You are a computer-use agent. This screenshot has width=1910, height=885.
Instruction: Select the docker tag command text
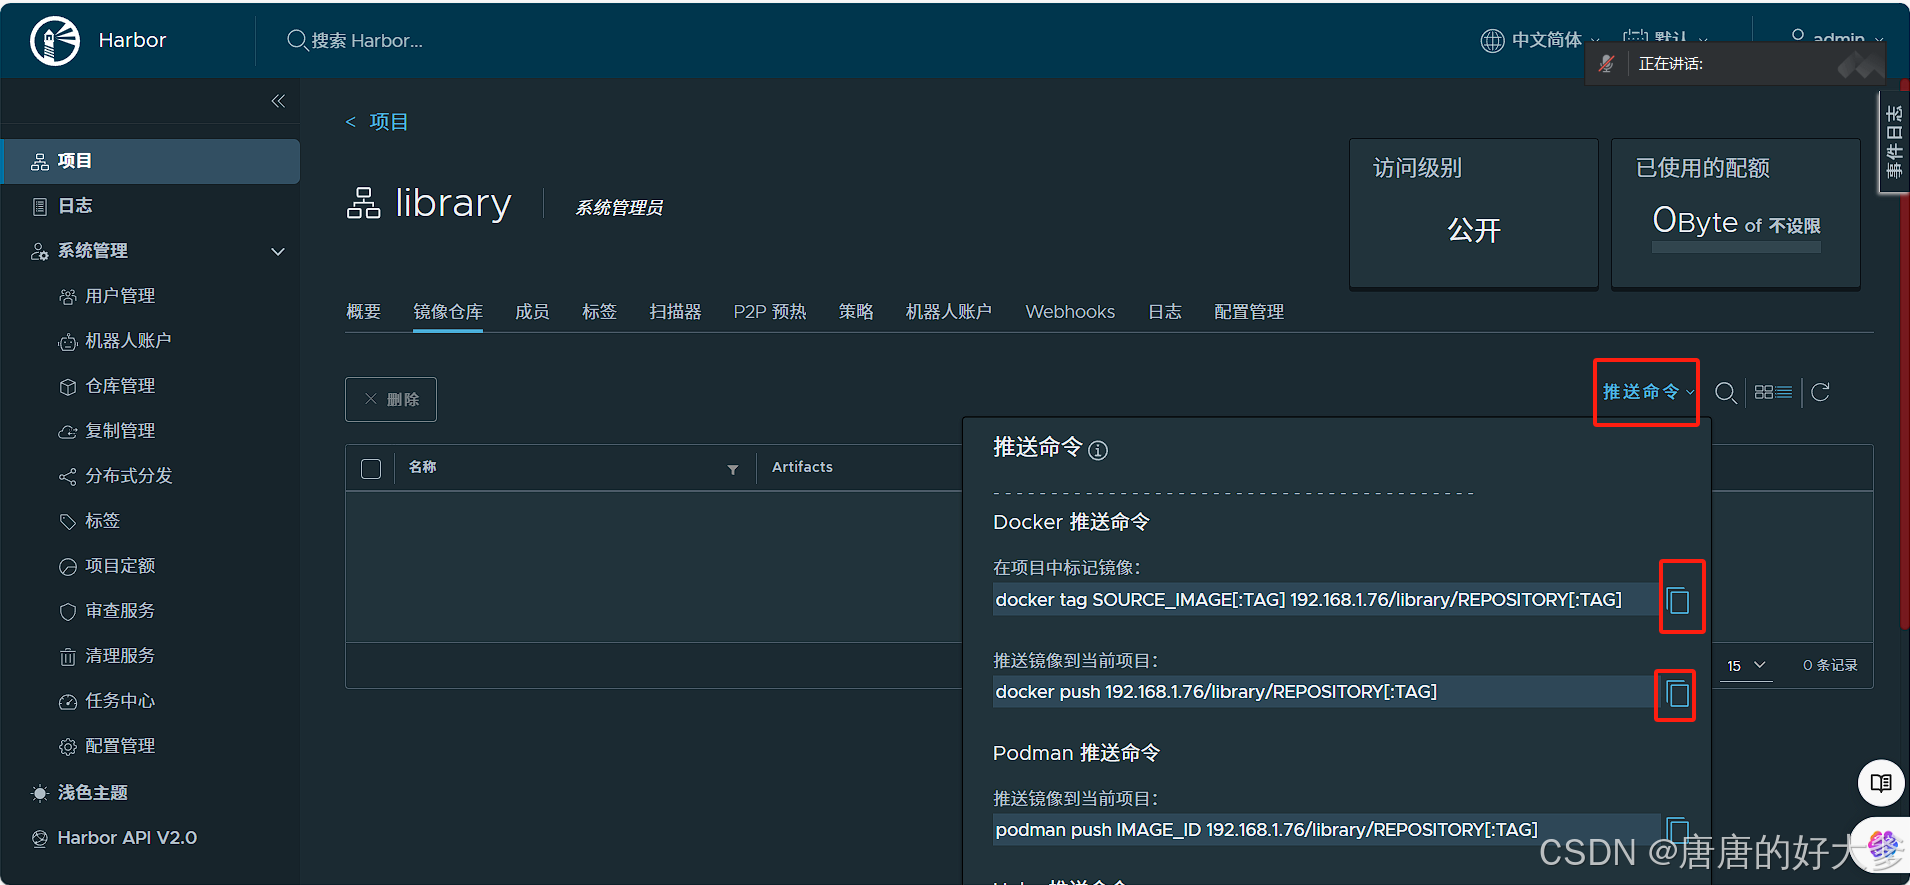point(1308,600)
